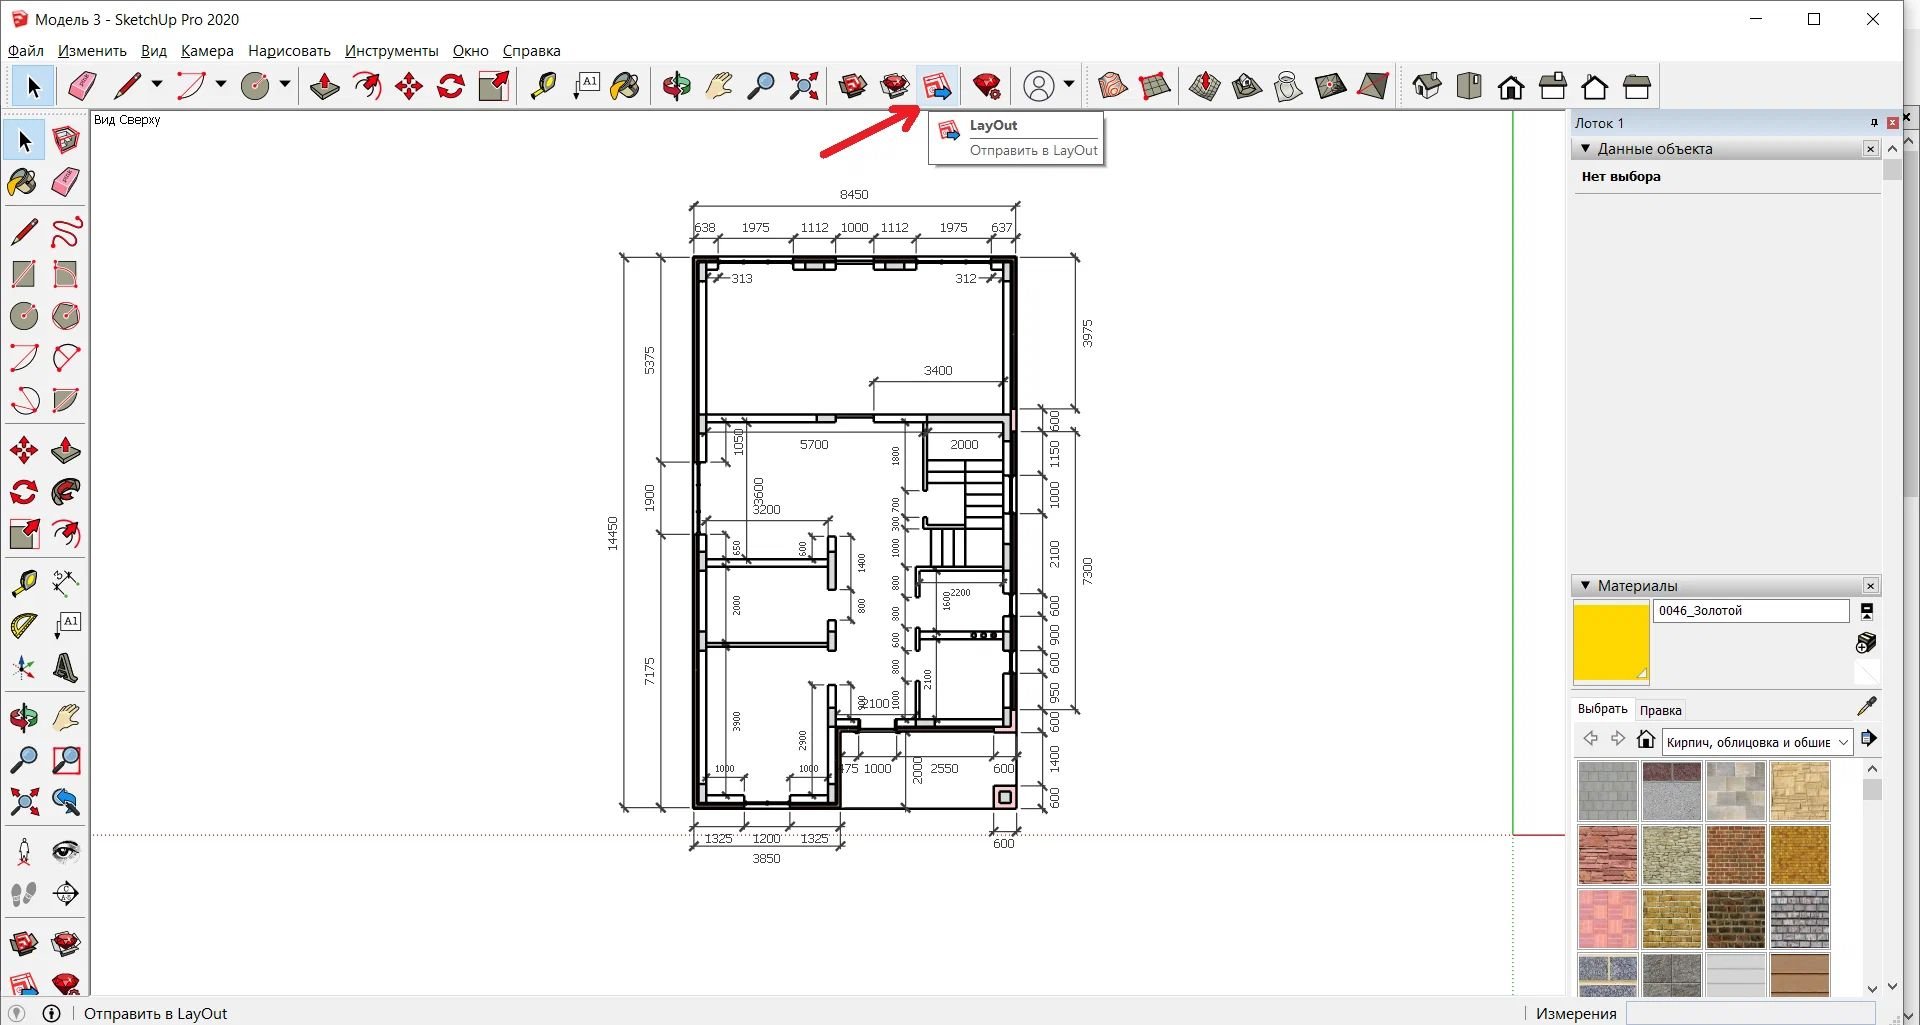Select the red brick material thumbnail

click(x=1735, y=855)
